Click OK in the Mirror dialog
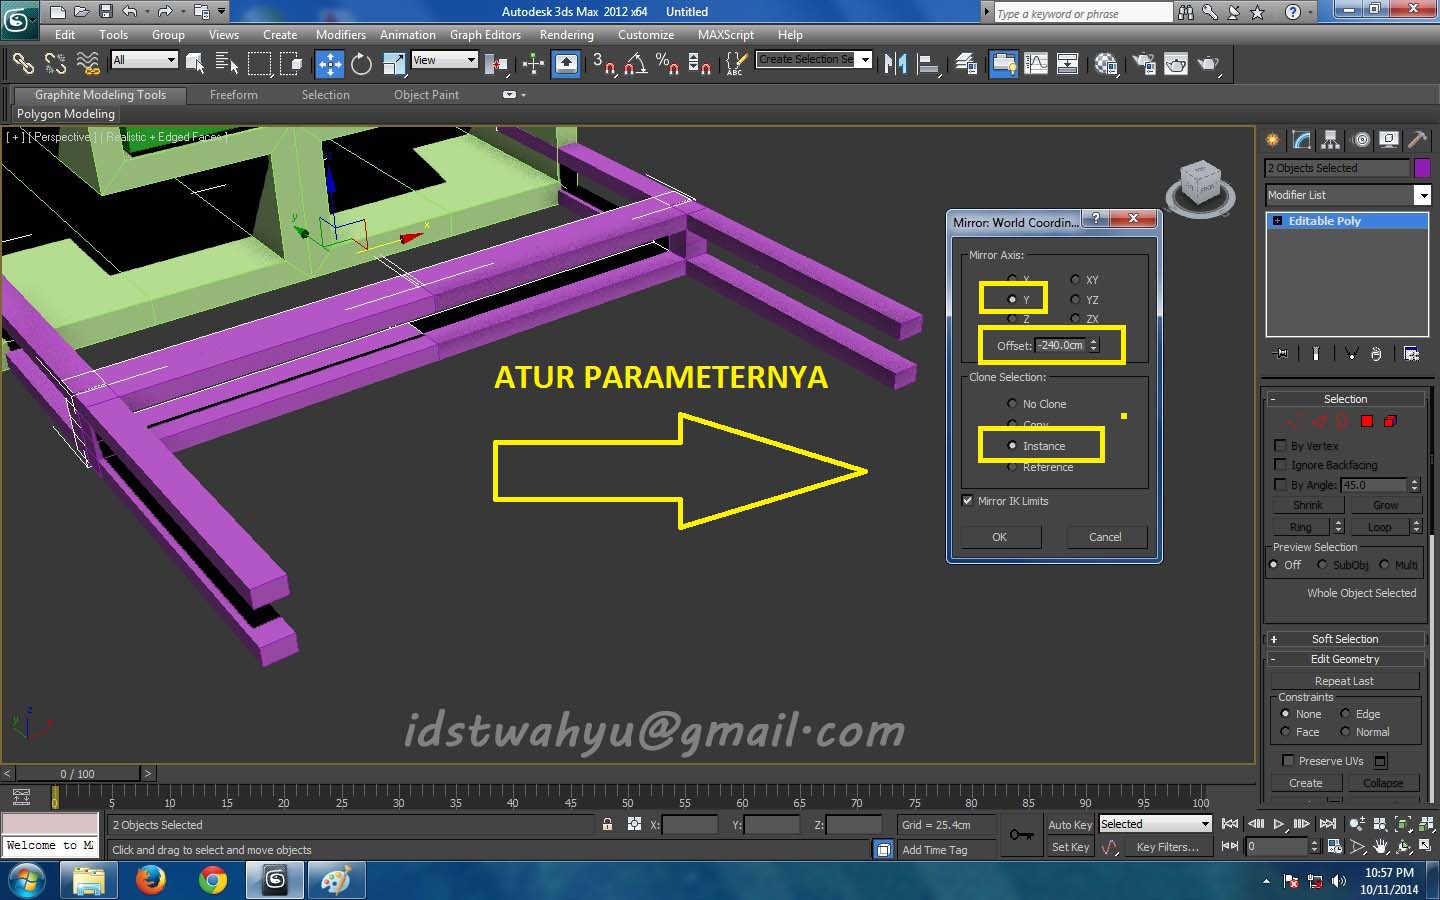 click(1000, 537)
